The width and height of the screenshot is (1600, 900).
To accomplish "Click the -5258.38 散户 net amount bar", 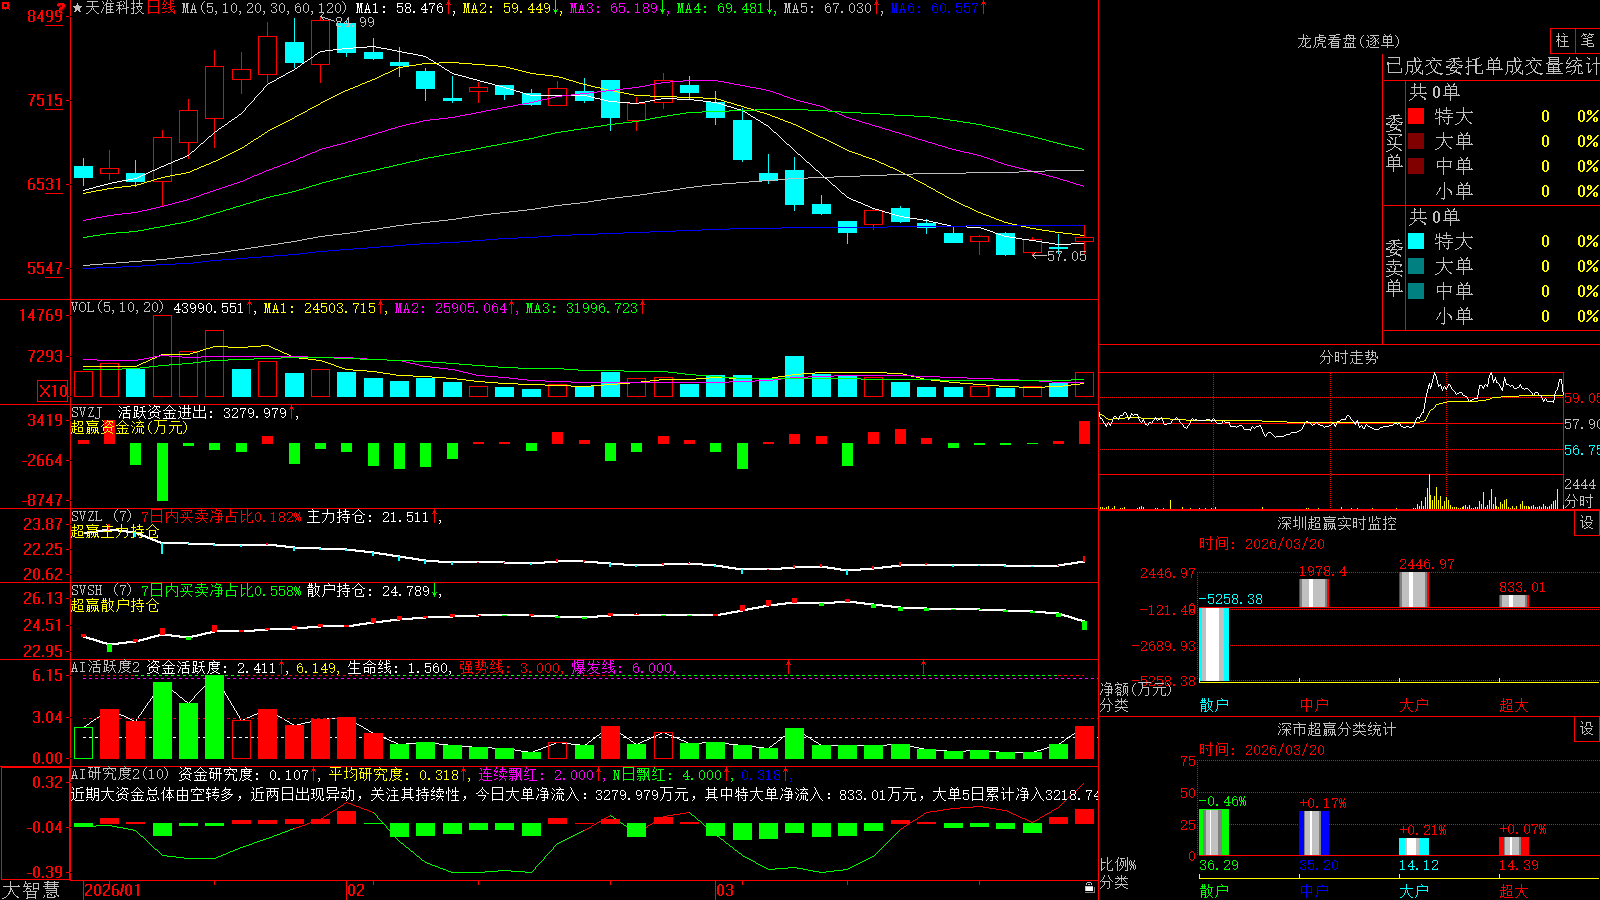I will (x=1214, y=644).
